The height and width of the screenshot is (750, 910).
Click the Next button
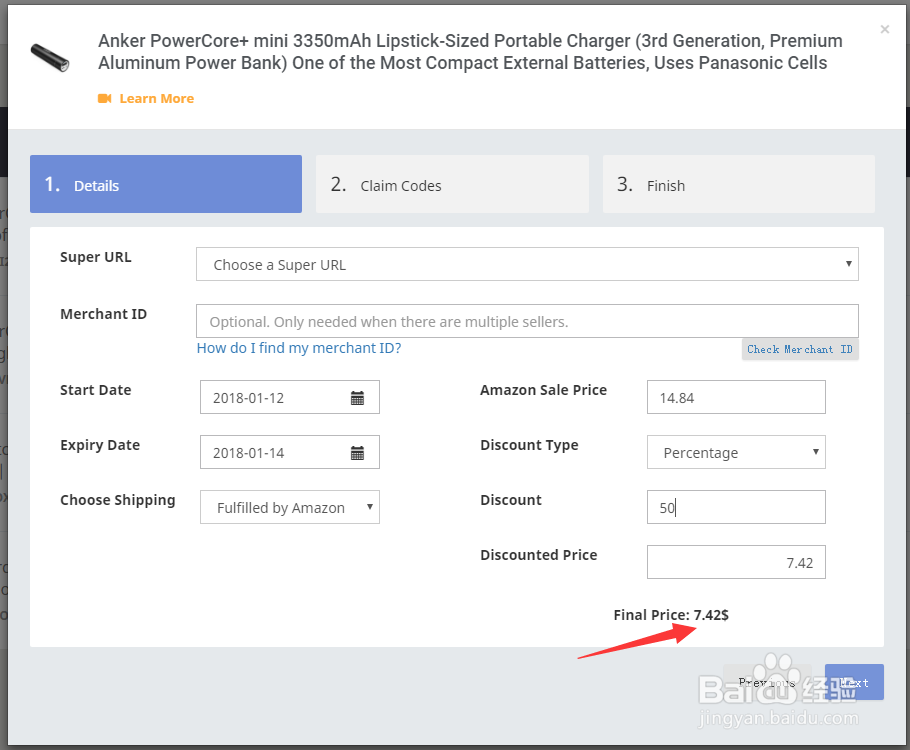(x=854, y=682)
